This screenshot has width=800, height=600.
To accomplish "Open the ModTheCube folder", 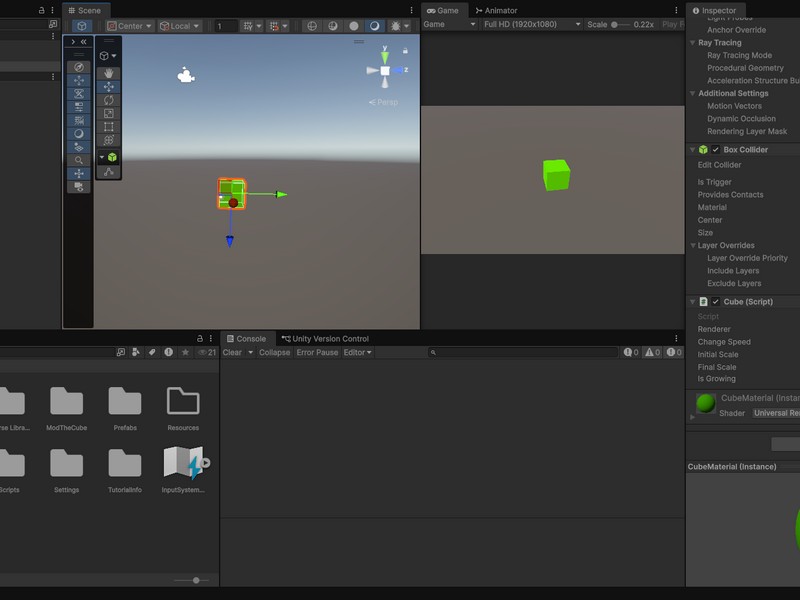I will (x=66, y=408).
